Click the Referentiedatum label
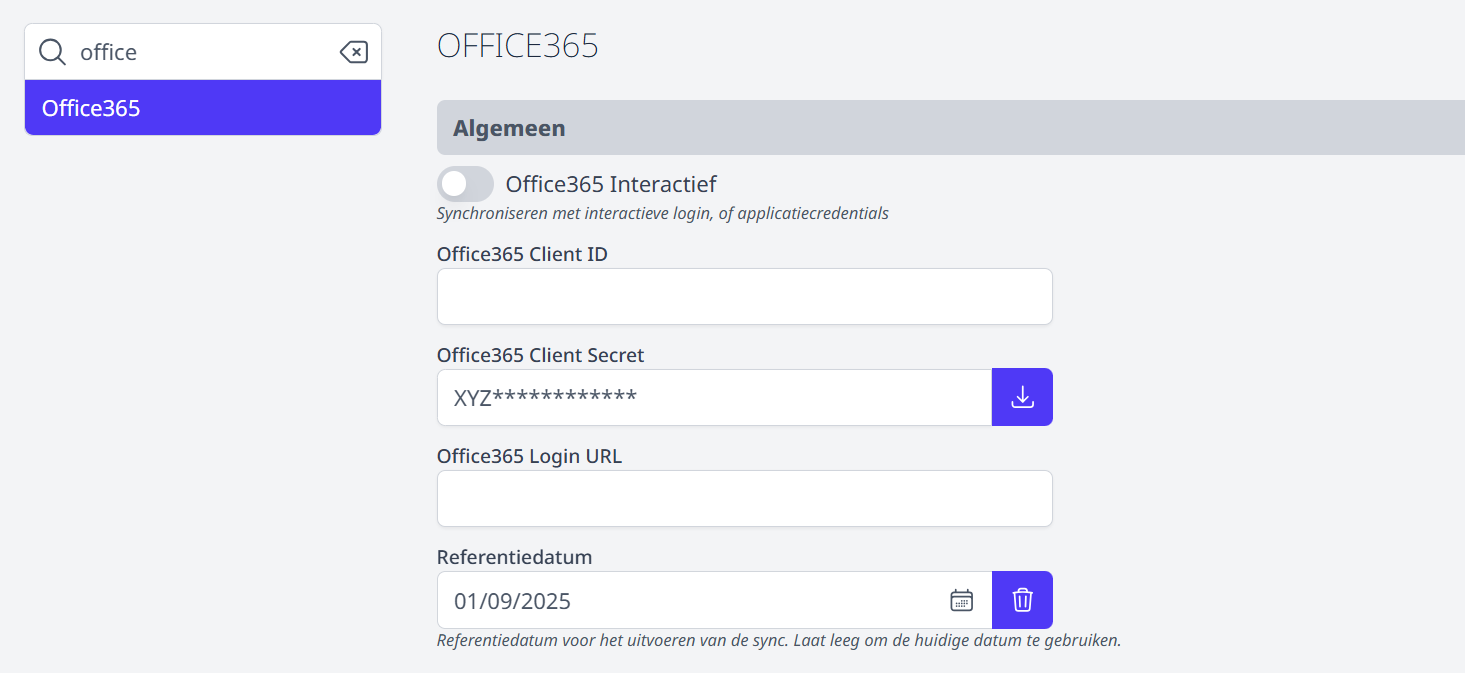 click(515, 557)
